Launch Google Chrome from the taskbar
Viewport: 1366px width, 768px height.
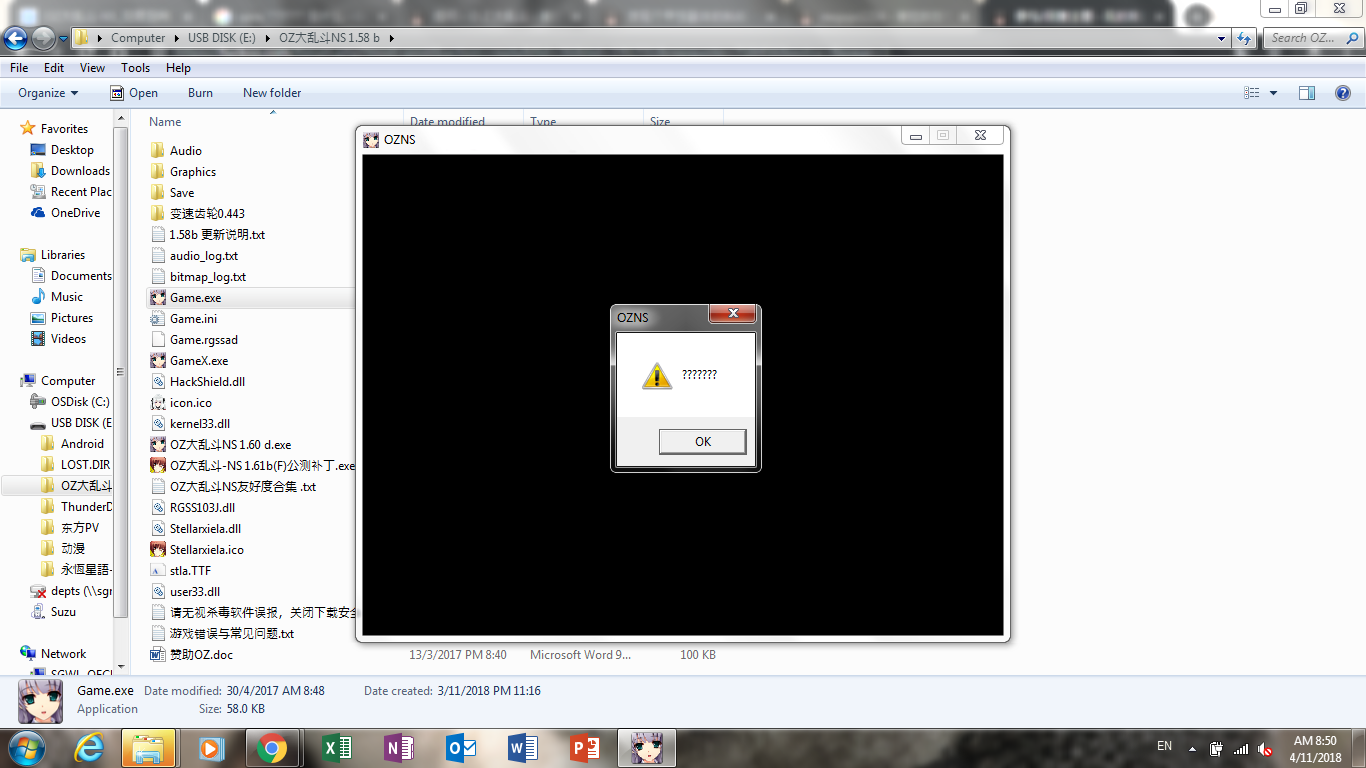(x=272, y=748)
